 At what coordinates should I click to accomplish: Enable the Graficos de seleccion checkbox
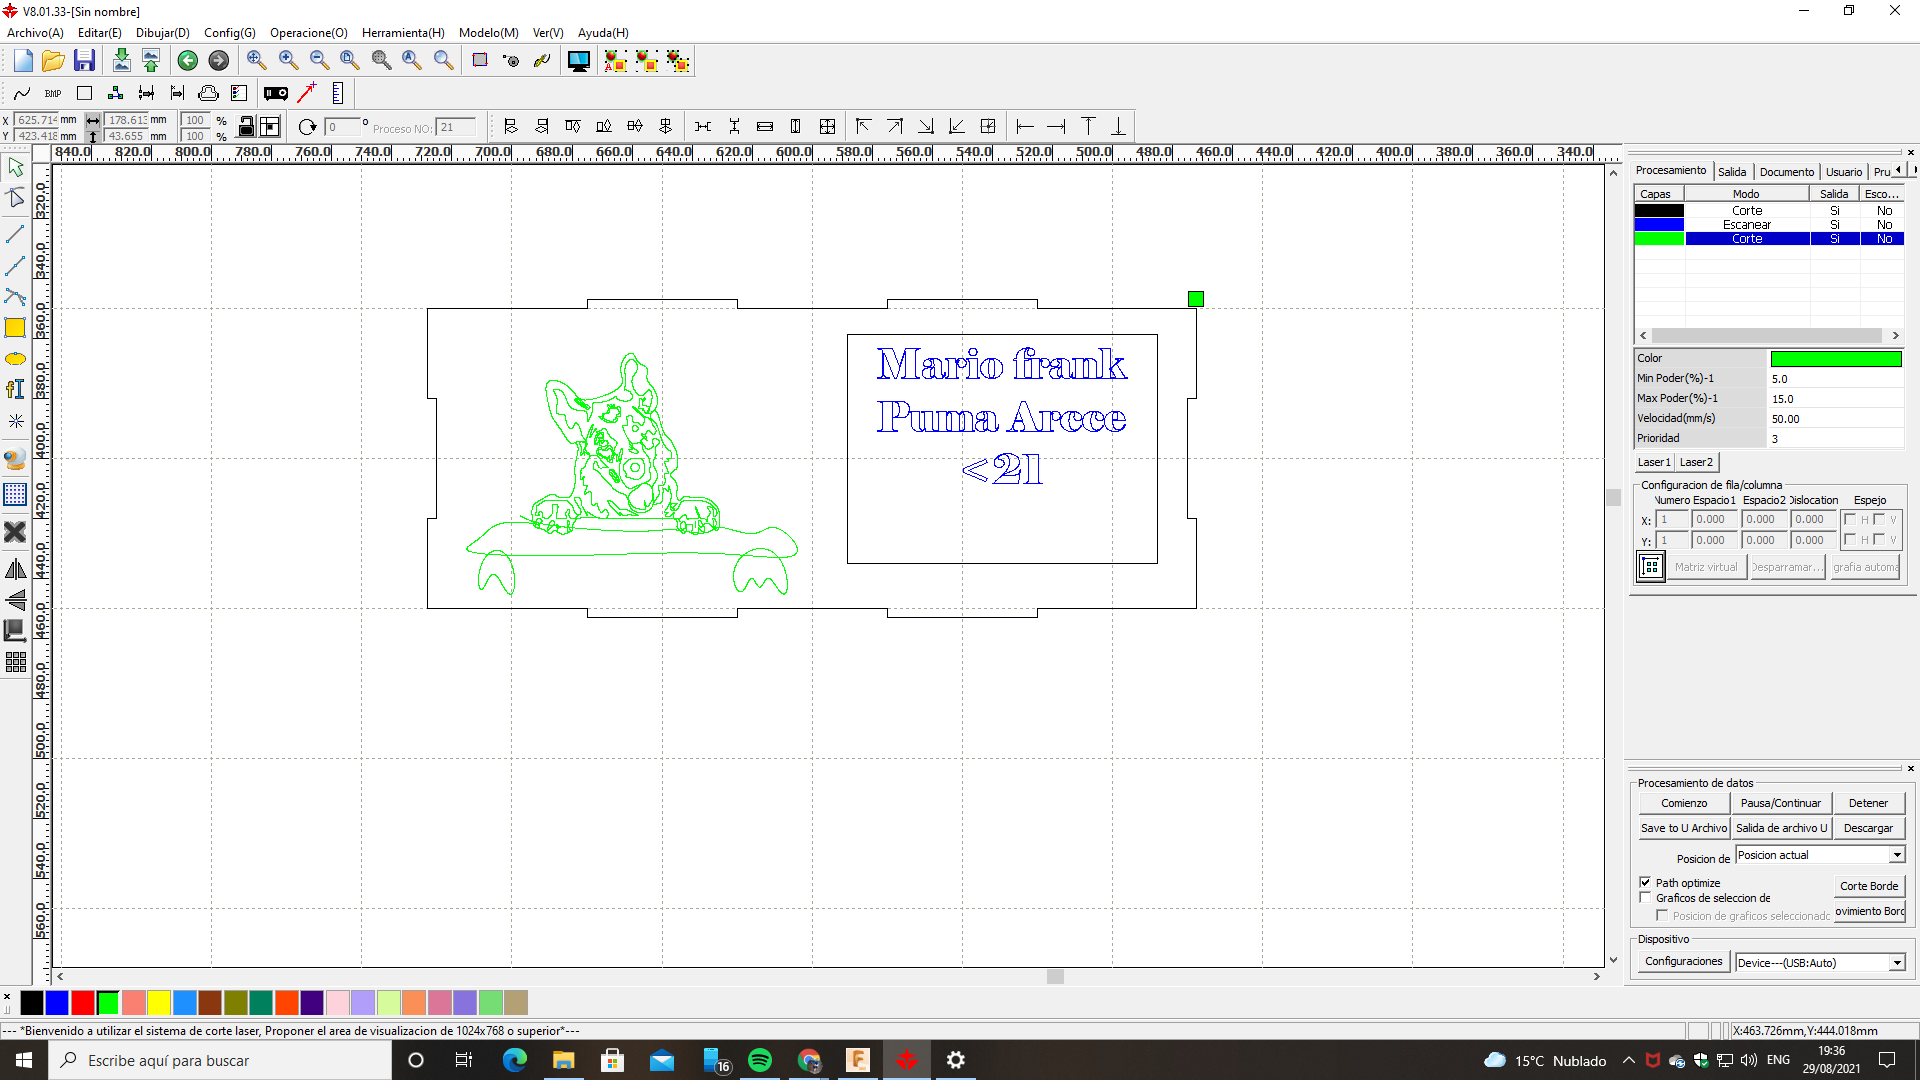(1646, 897)
